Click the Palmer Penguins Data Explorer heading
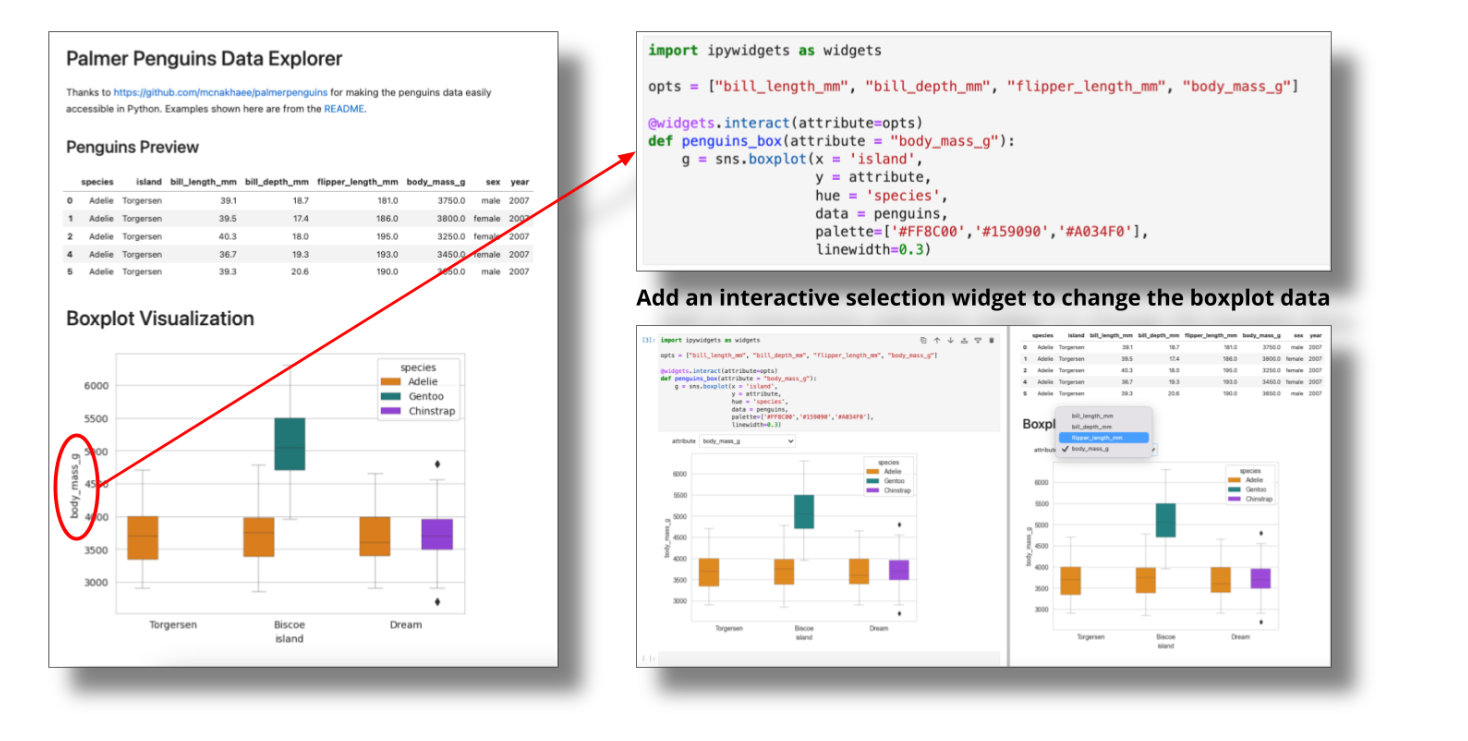The image size is (1468, 741). pos(204,59)
